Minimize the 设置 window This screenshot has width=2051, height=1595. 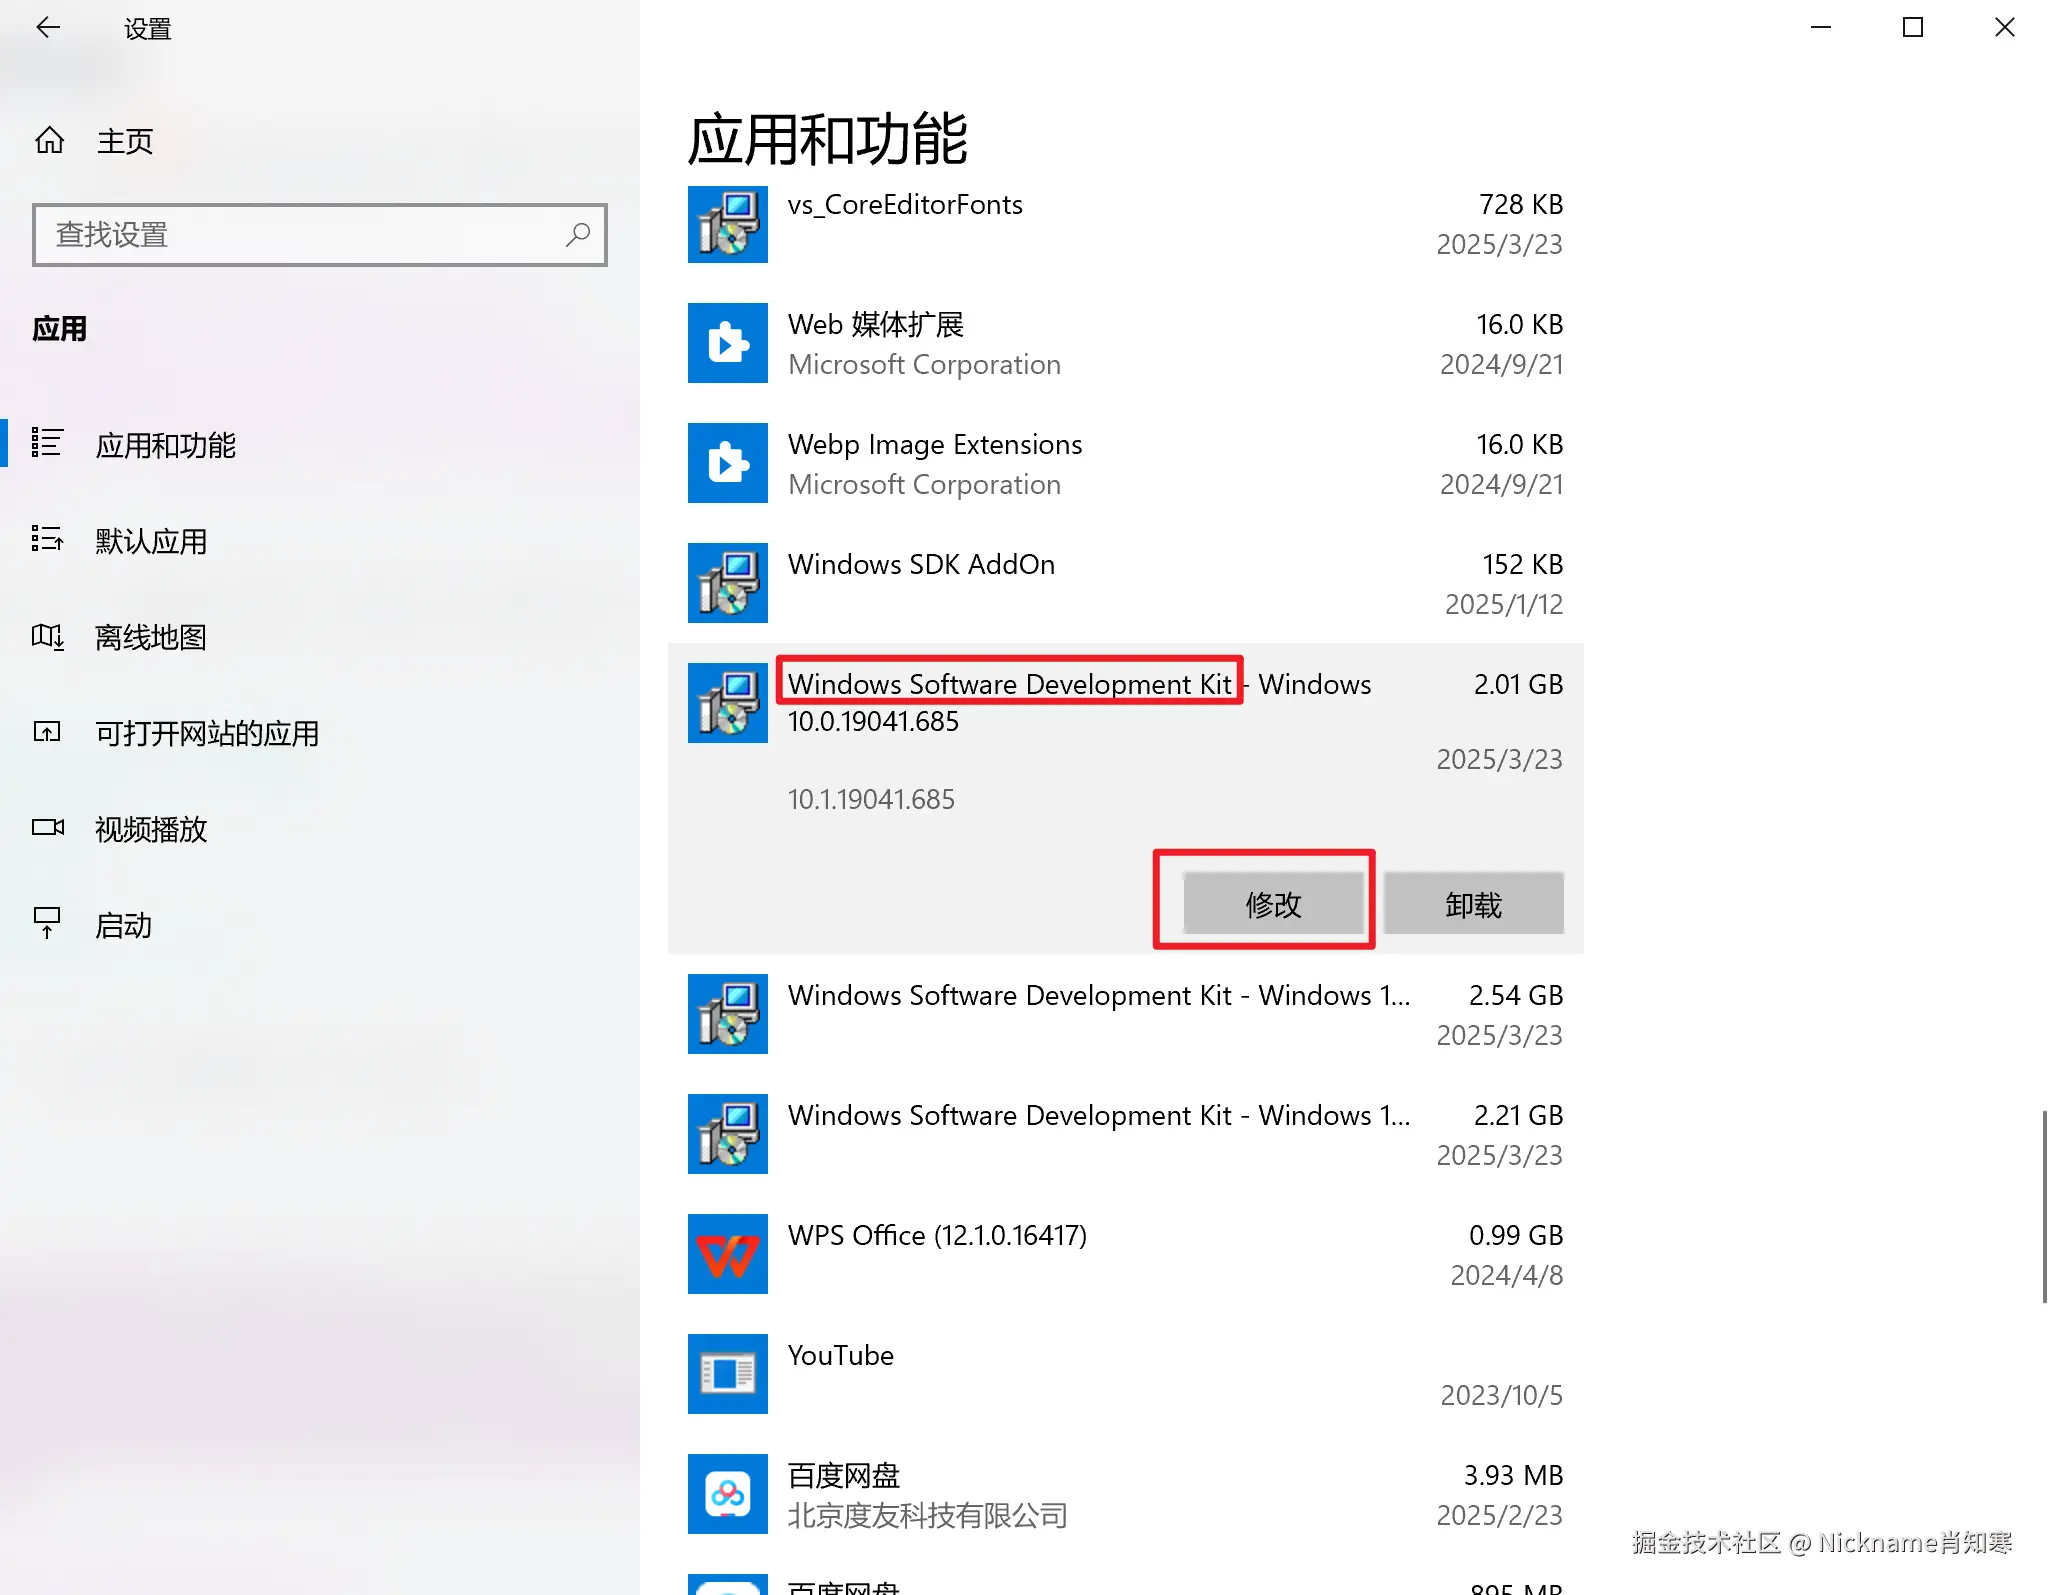click(1821, 27)
